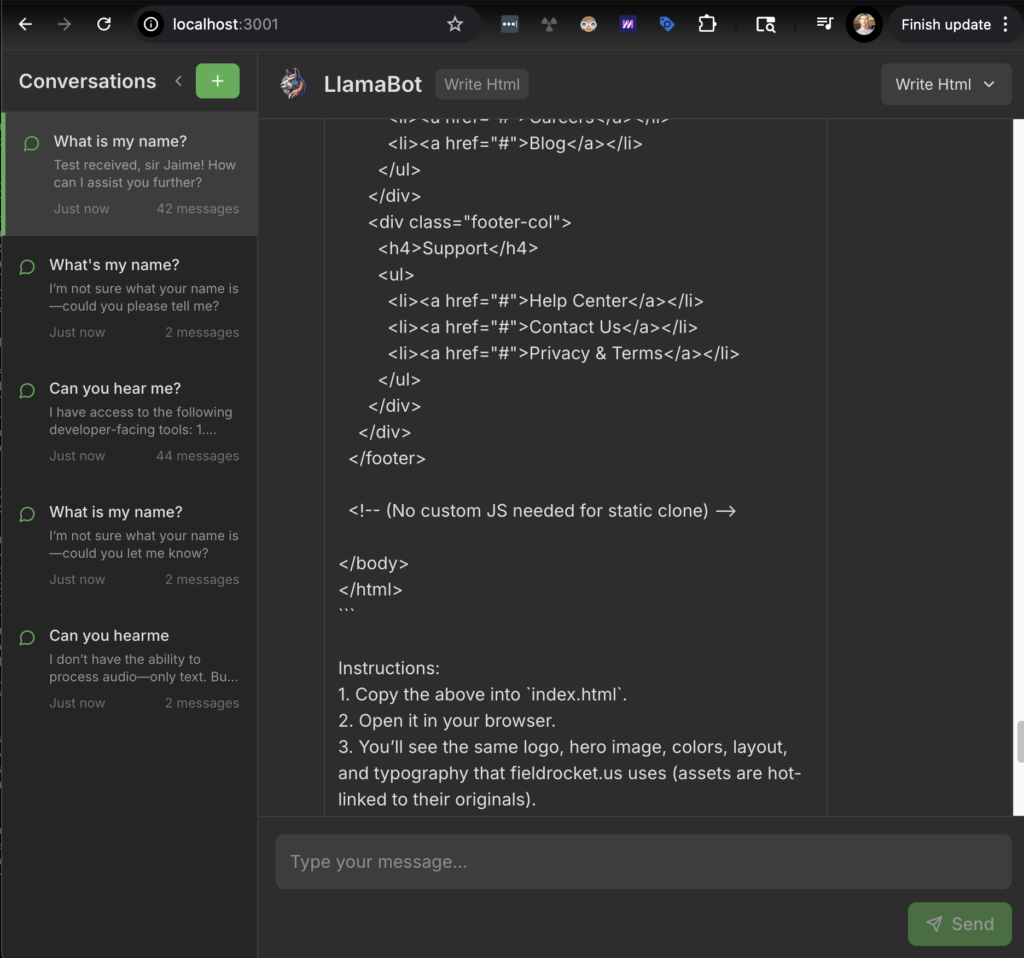The height and width of the screenshot is (958, 1024).
Task: Go back using the browser back arrow
Action: [x=25, y=24]
